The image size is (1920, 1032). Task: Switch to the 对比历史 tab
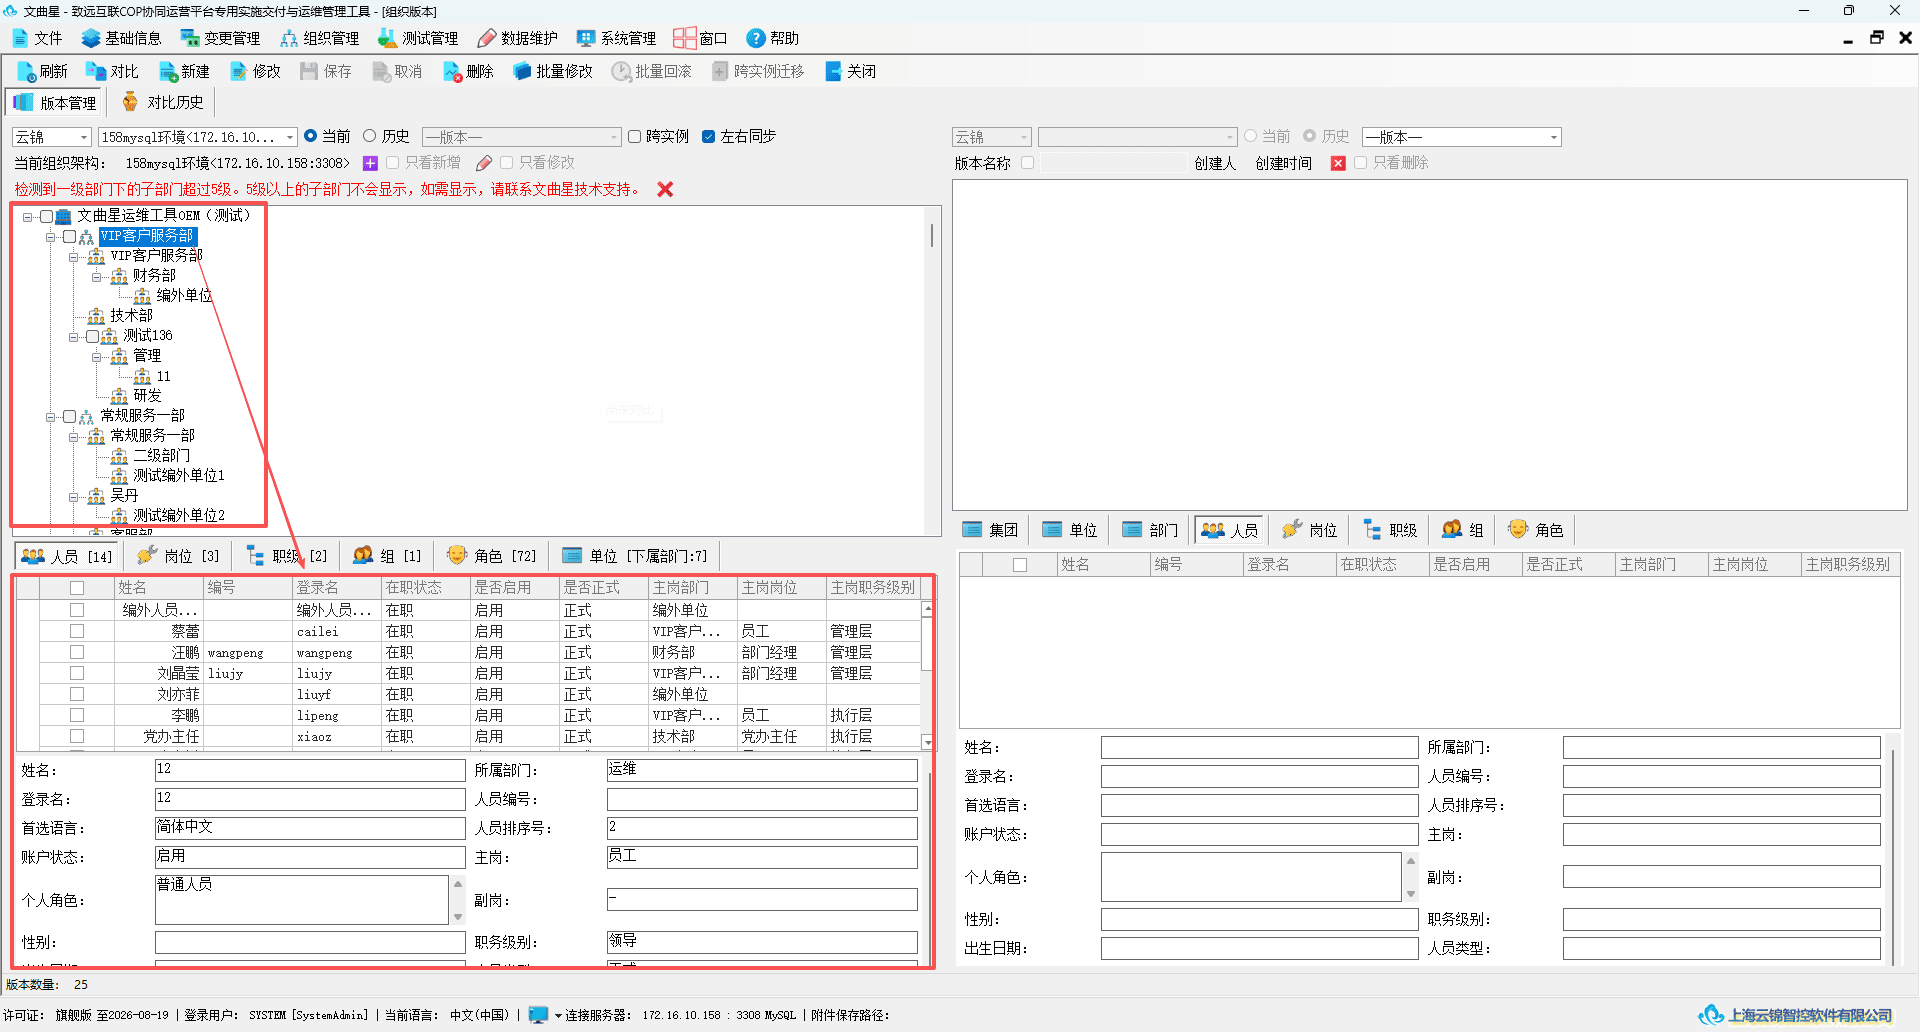[x=162, y=102]
